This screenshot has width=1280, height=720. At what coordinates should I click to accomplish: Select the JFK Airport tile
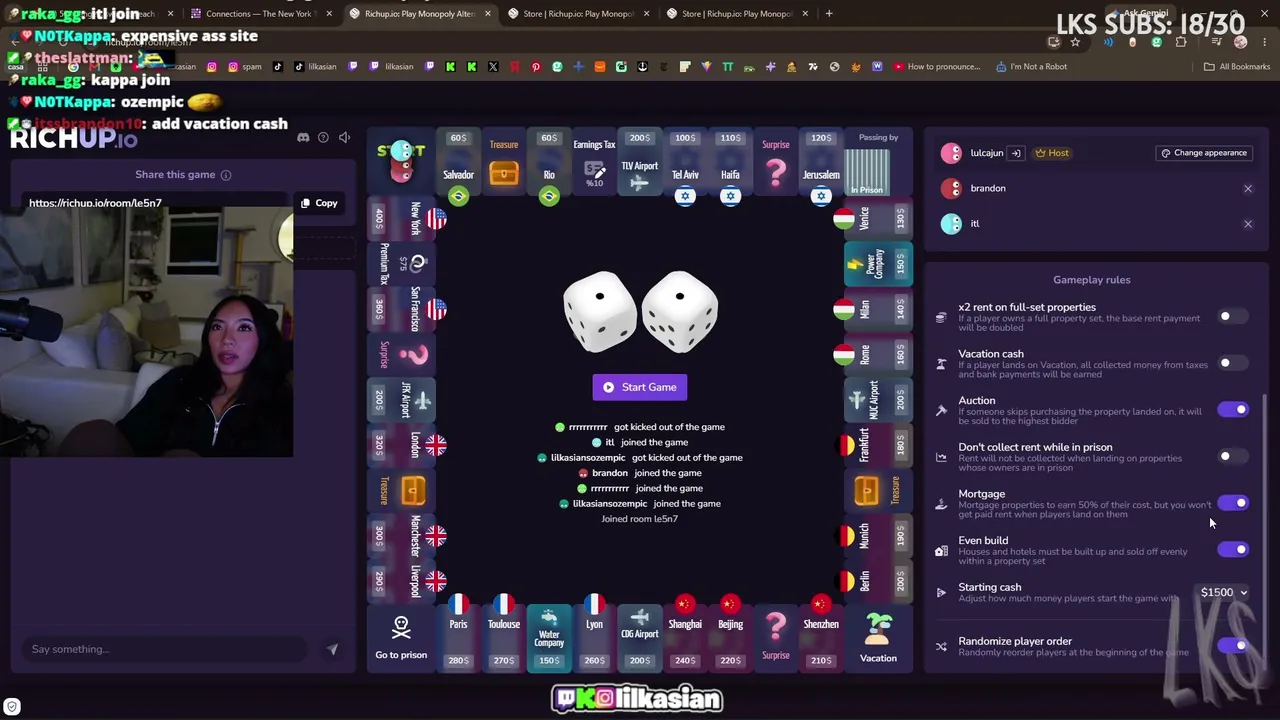pyautogui.click(x=401, y=400)
